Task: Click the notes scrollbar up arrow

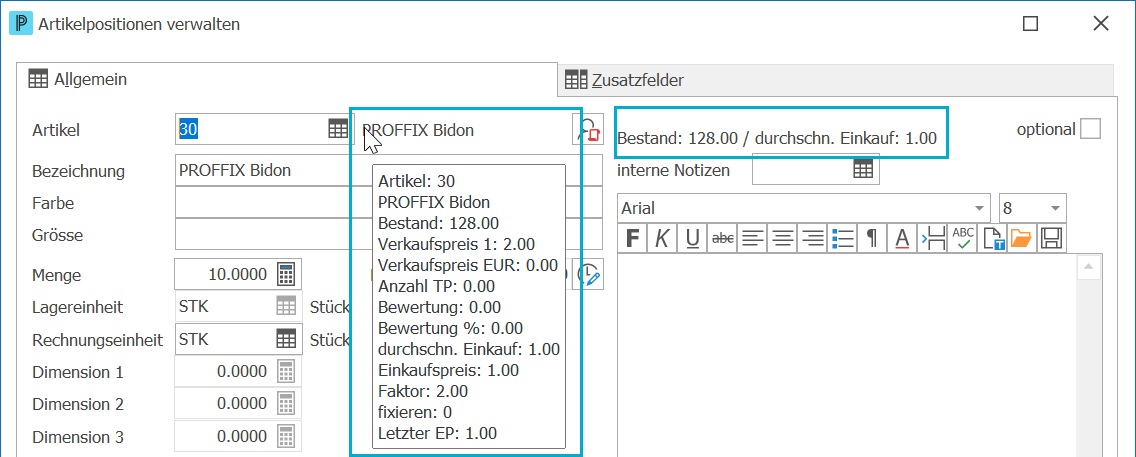Action: pyautogui.click(x=1089, y=269)
